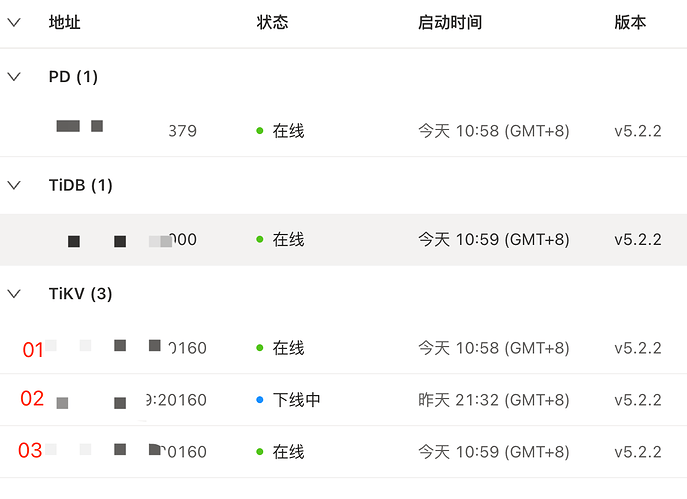The height and width of the screenshot is (499, 687).
Task: Collapse the TiKV (3) group chevron
Action: pyautogui.click(x=14, y=294)
